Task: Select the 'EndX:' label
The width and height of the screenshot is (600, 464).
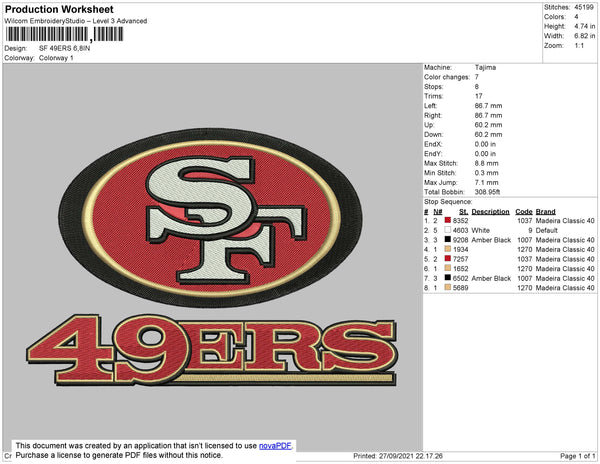Action: coord(433,144)
